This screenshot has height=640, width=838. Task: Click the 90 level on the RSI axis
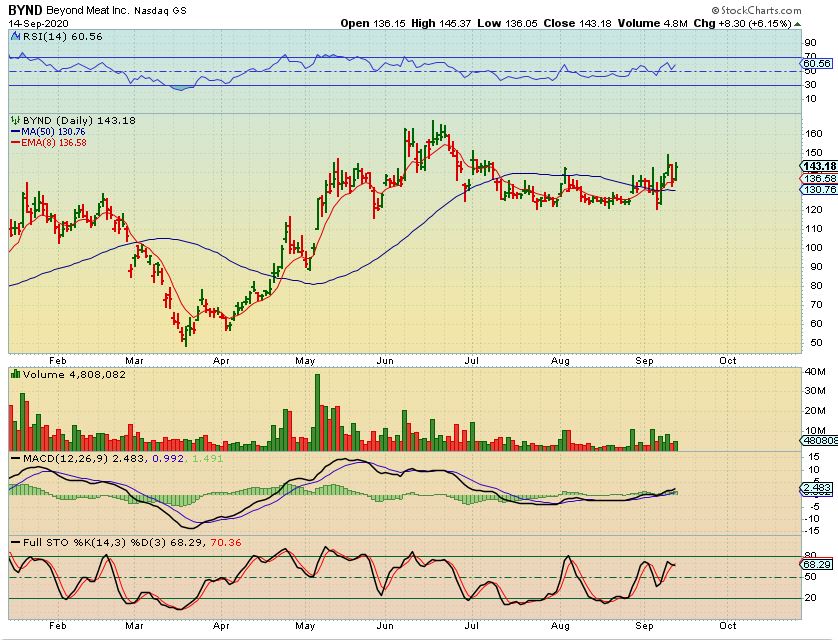coord(810,43)
